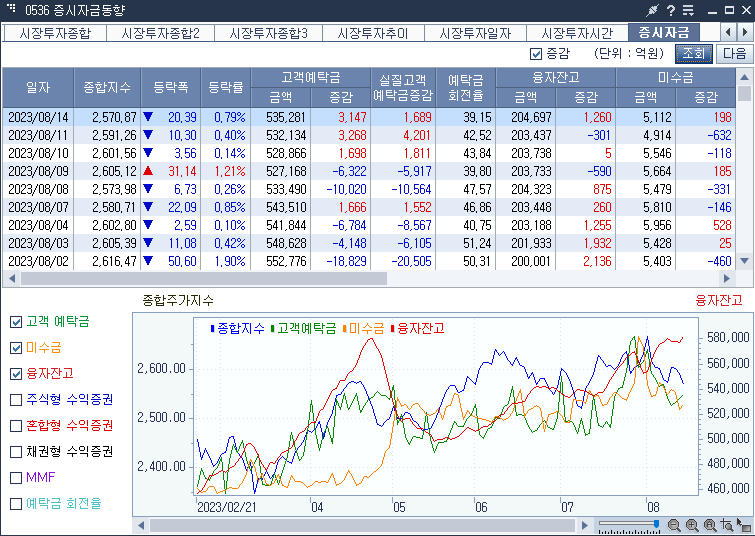Click the 2,616.47 index value
This screenshot has height=536, width=755.
pyautogui.click(x=114, y=261)
